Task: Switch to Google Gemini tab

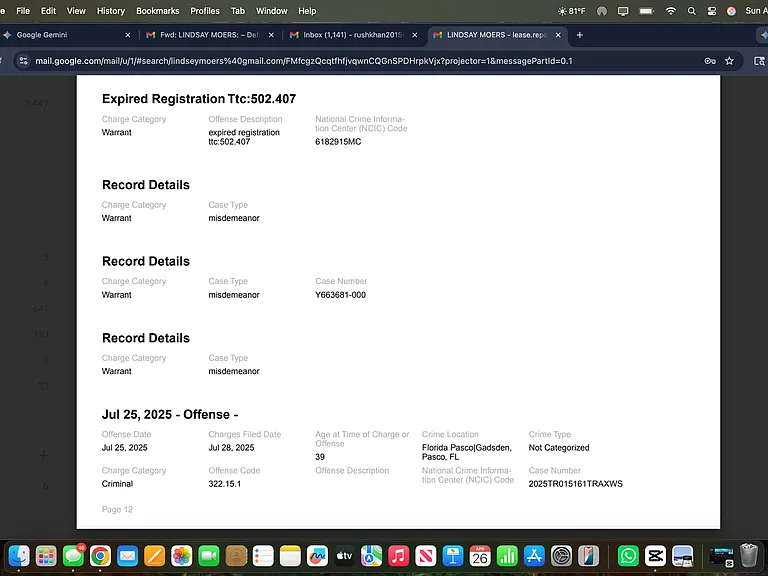Action: pos(66,35)
